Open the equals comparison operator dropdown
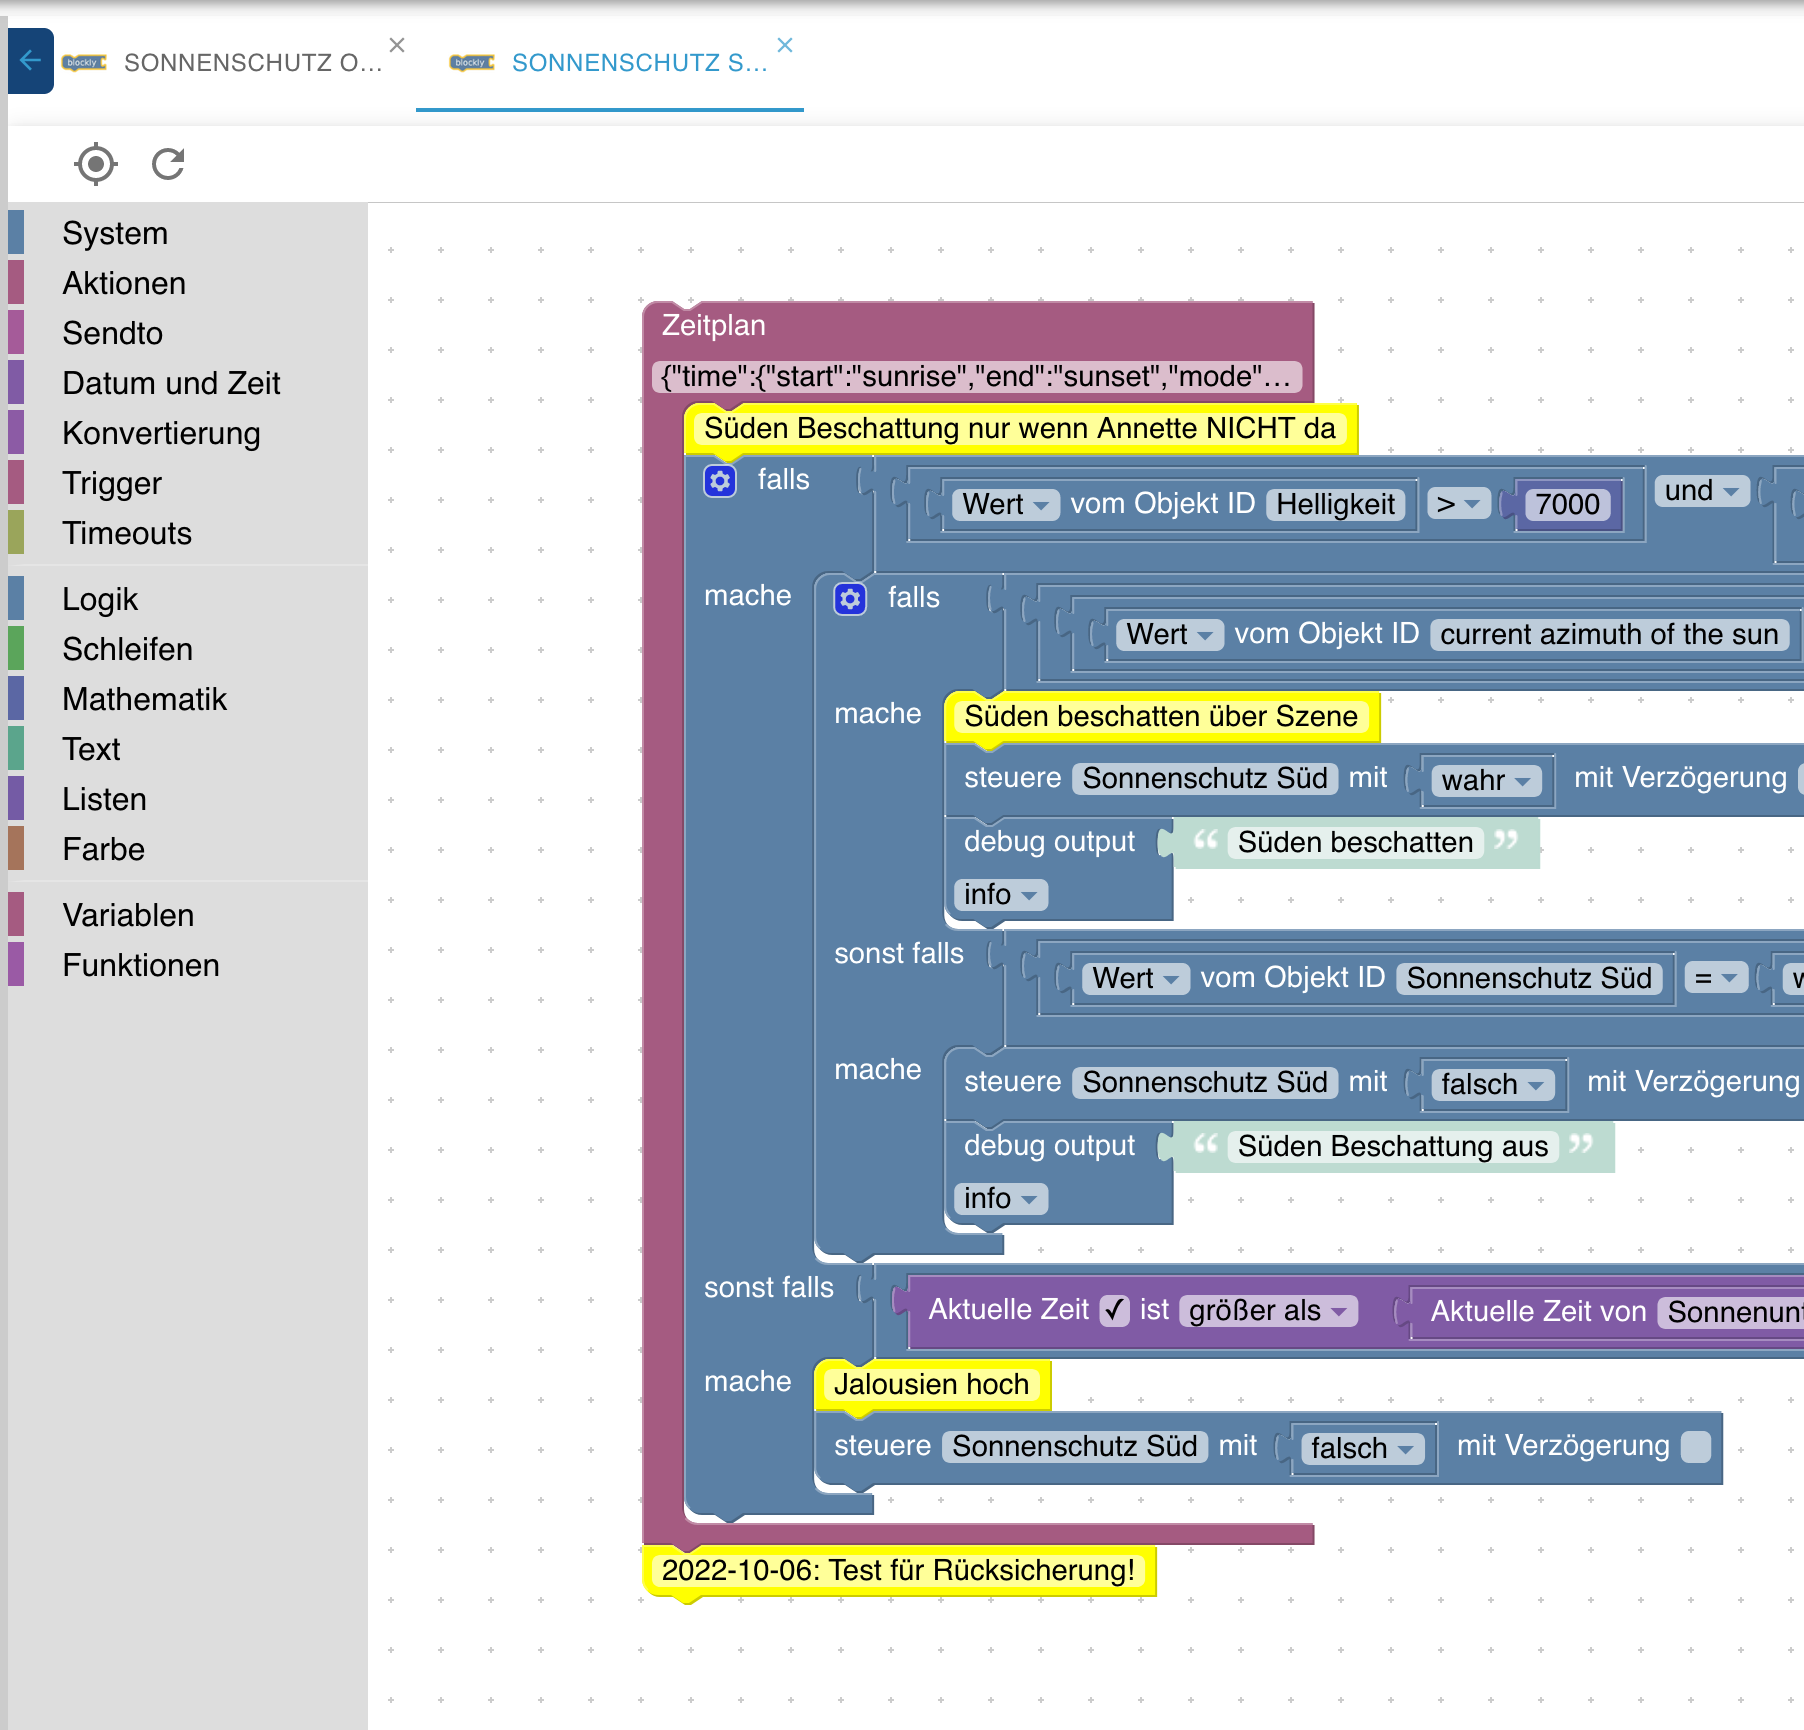Image resolution: width=1804 pixels, height=1730 pixels. point(1716,978)
